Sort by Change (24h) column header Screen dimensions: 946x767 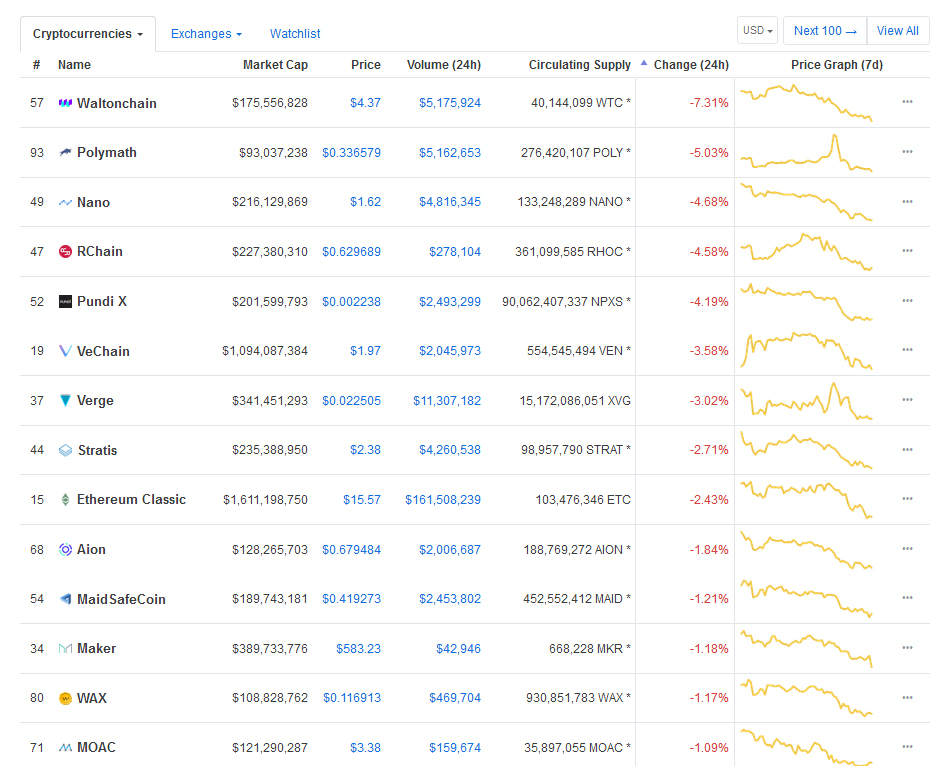(691, 65)
